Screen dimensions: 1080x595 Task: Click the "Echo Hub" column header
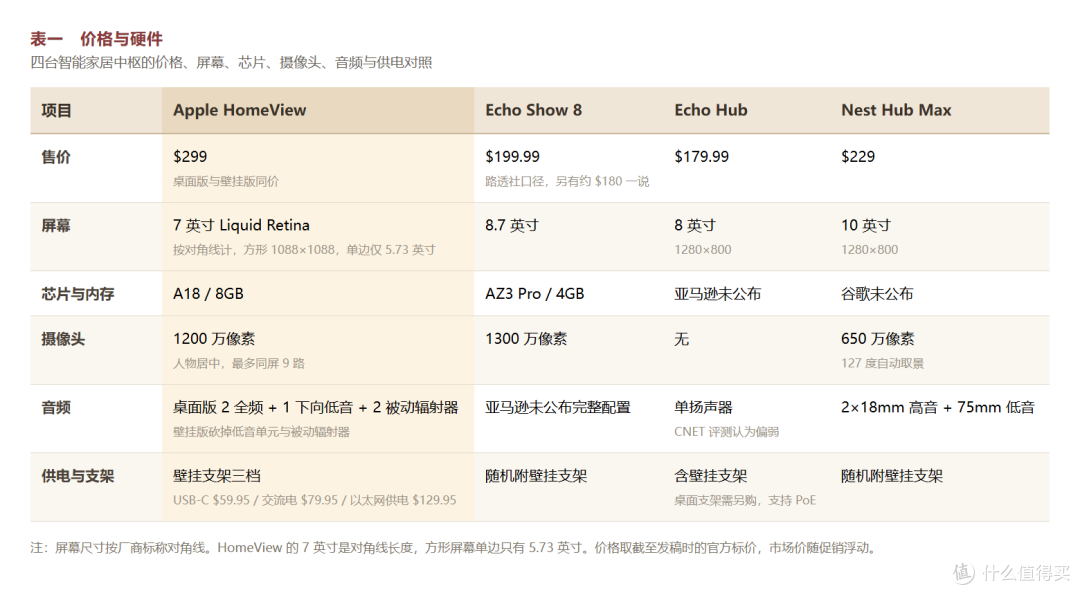[x=711, y=110]
